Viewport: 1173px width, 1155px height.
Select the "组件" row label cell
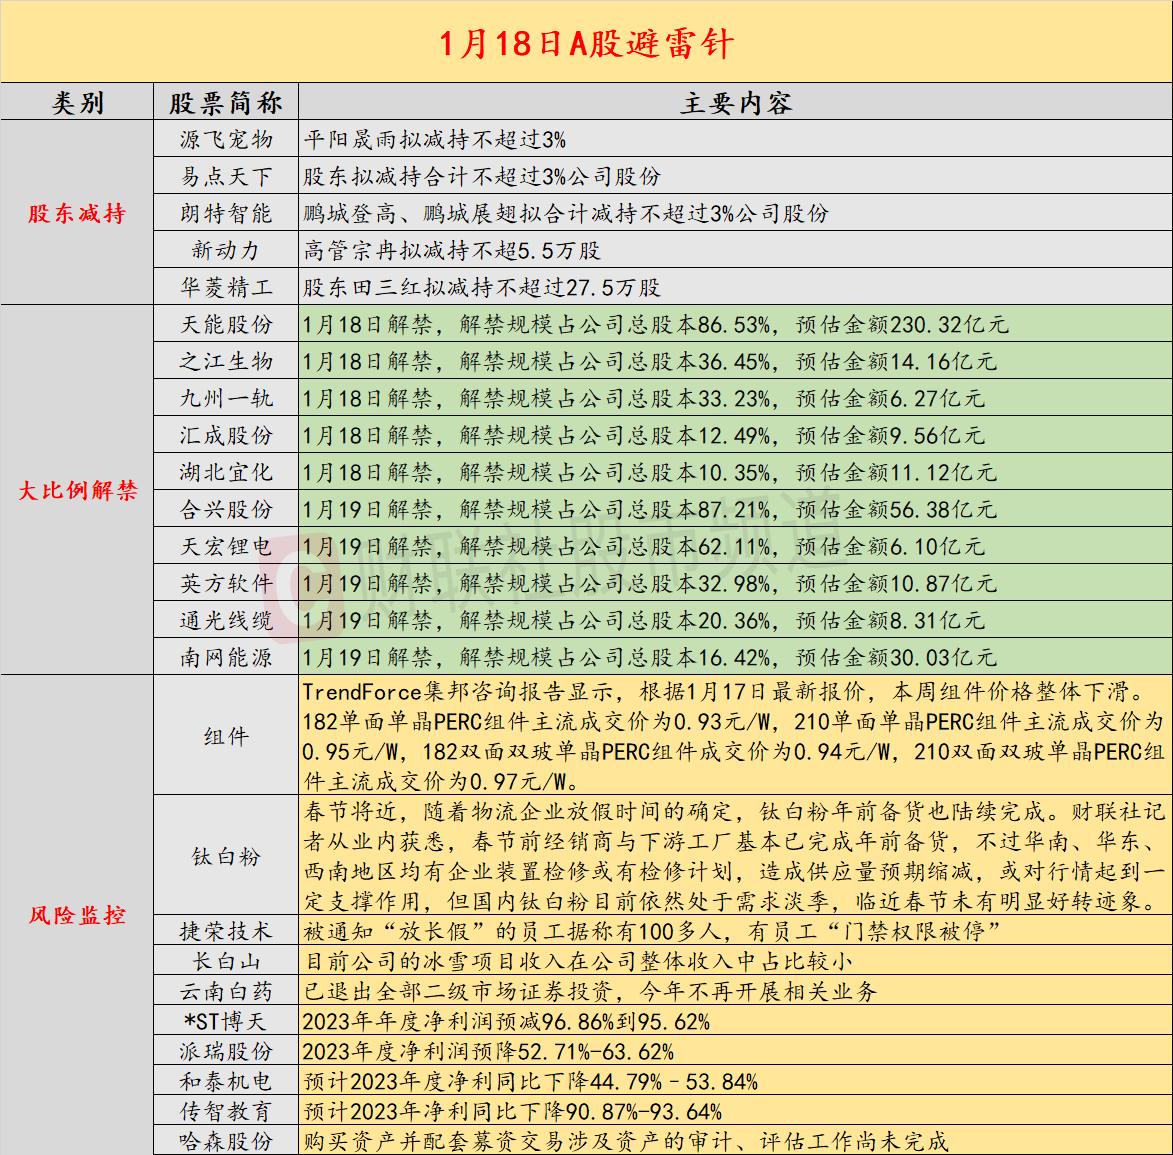click(226, 736)
